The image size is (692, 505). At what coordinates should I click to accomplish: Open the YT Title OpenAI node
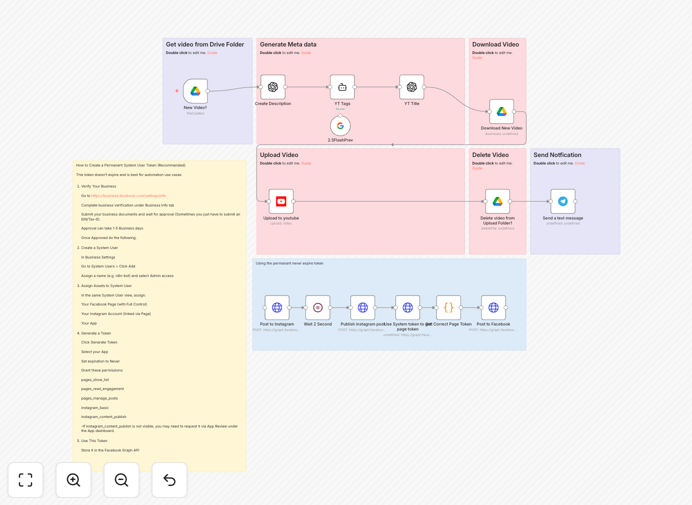point(412,87)
